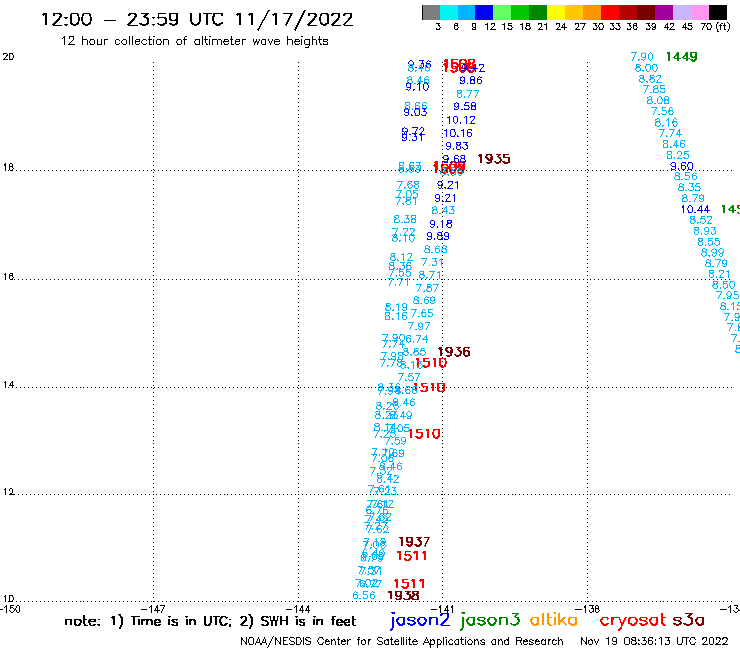Image resolution: width=740 pixels, height=650 pixels.
Task: Click the NOAA/NESDIS Center credit line
Action: pyautogui.click(x=402, y=642)
